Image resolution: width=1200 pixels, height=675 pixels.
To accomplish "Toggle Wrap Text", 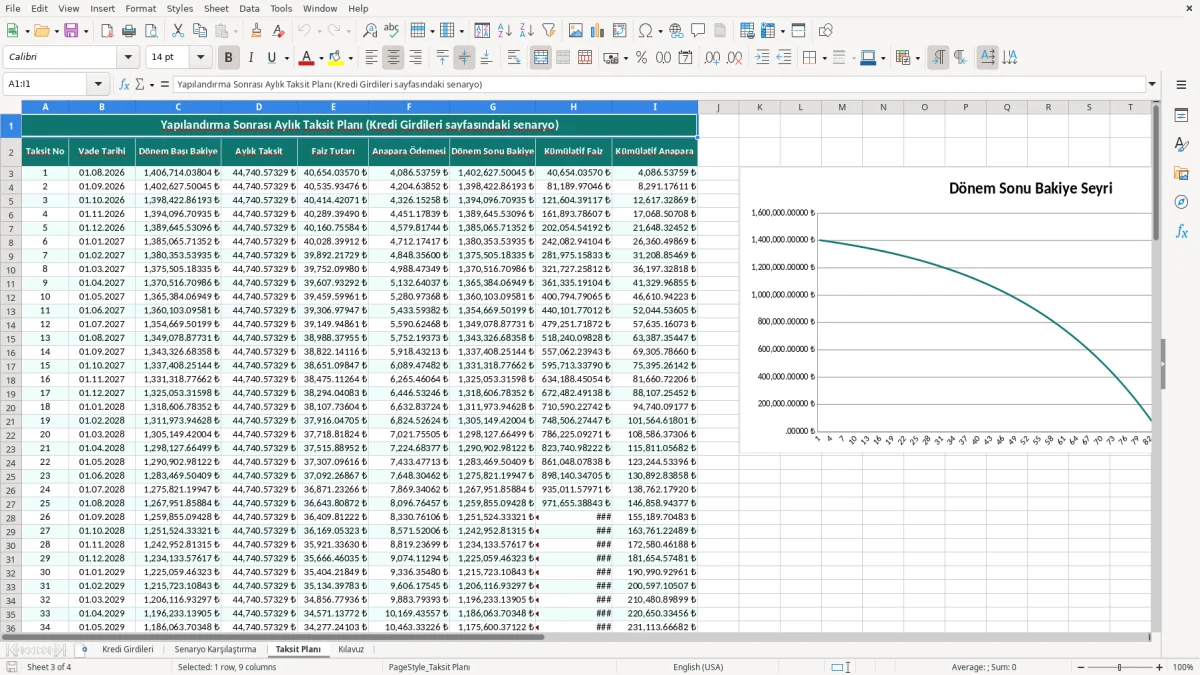I will tap(514, 58).
